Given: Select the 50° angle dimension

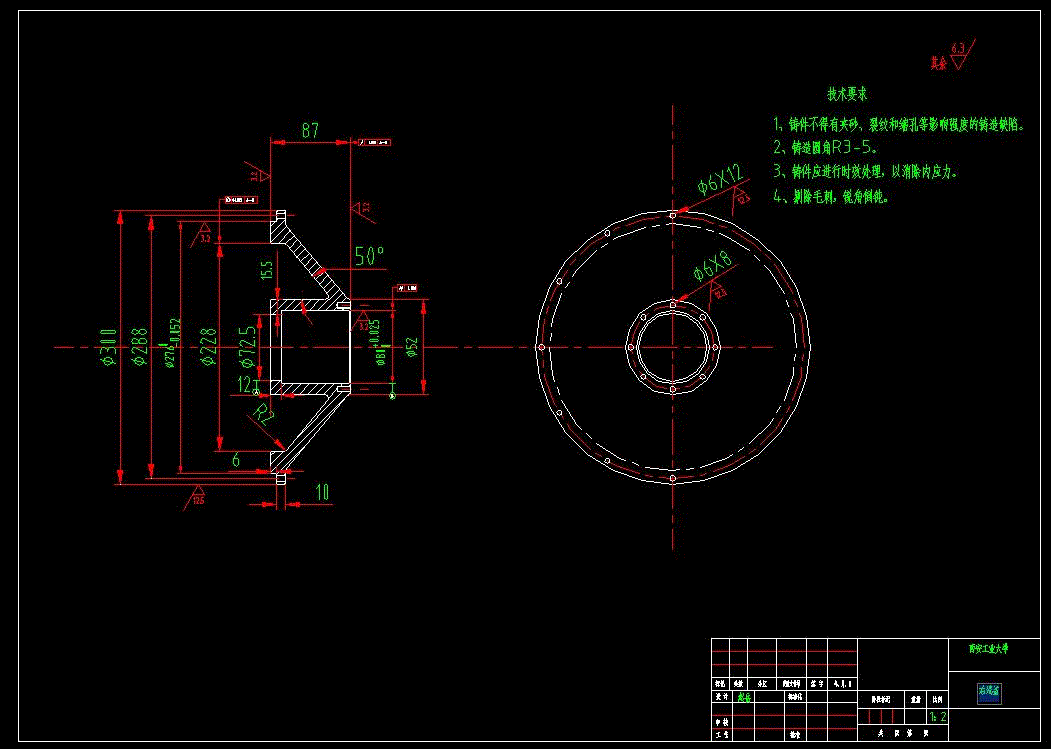Looking at the screenshot, I should click(369, 255).
